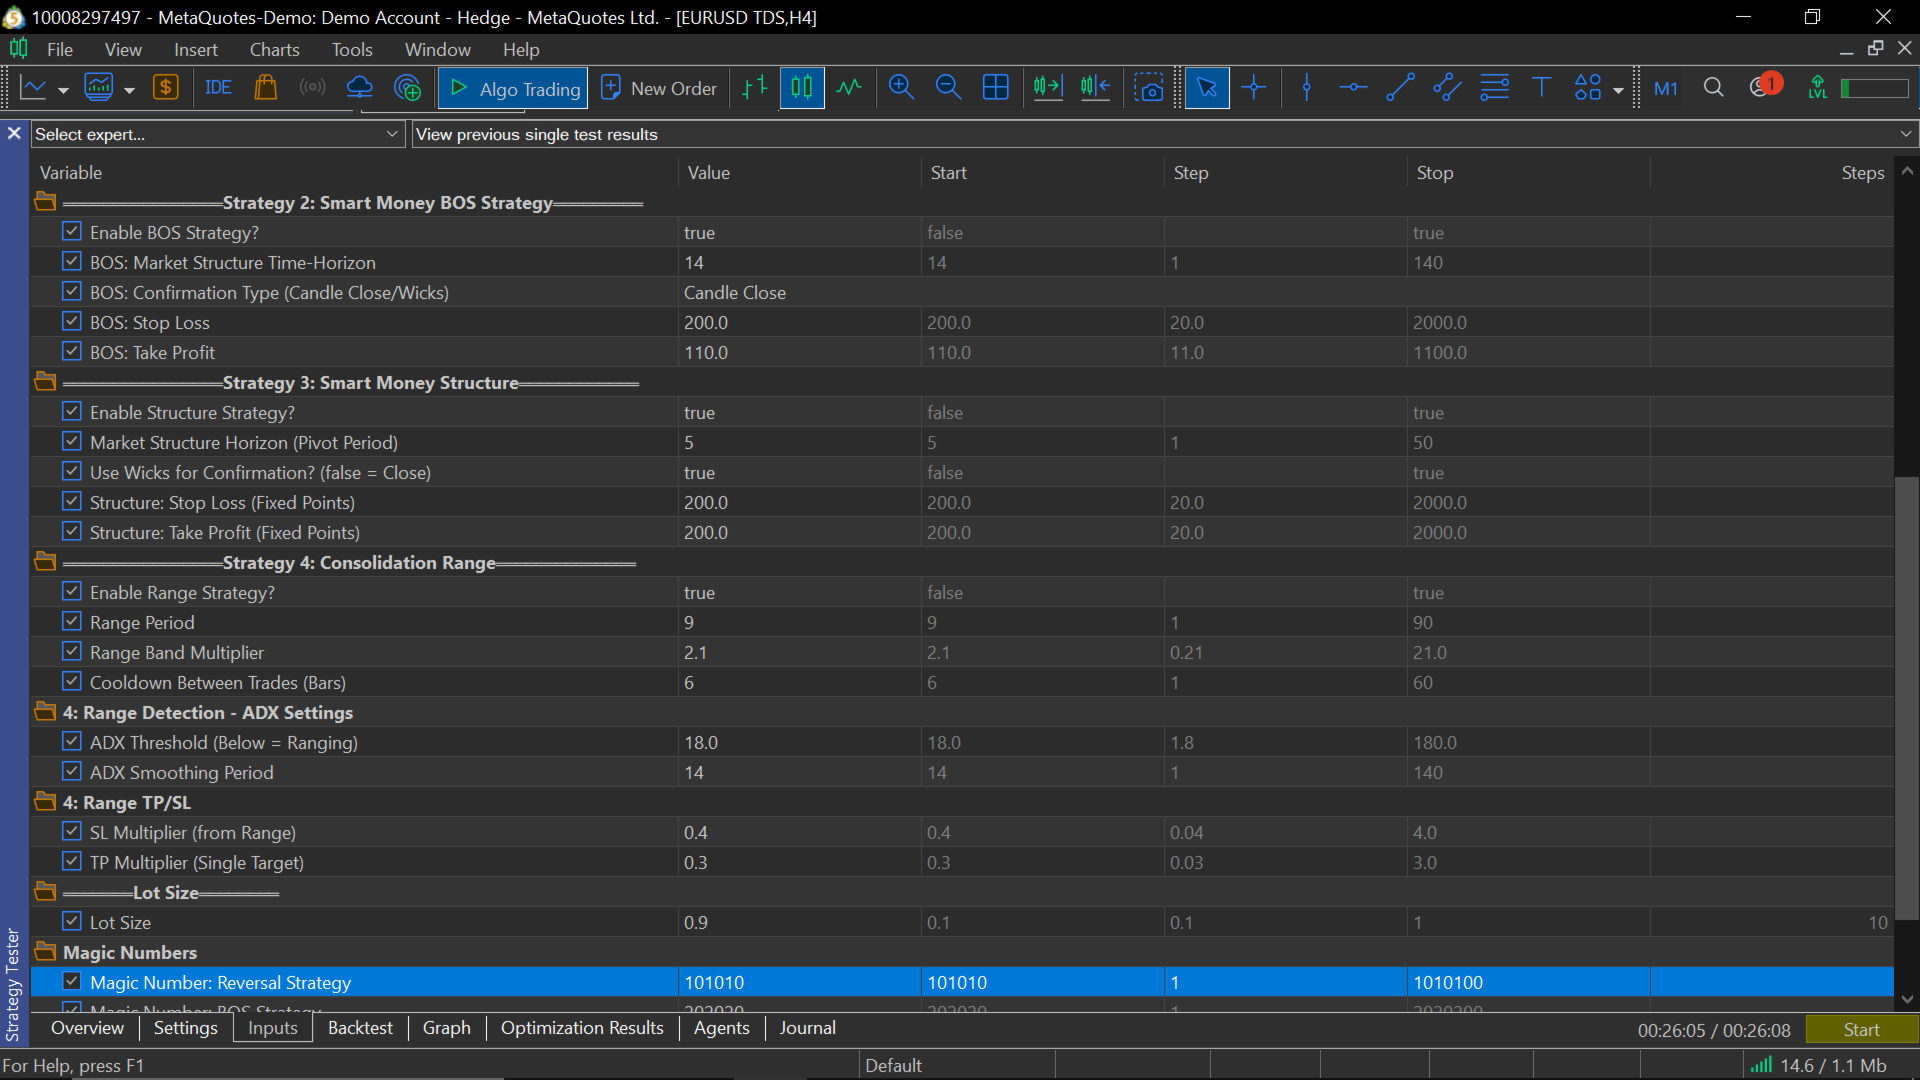Uncheck the Lot Size optimization checkbox
Image resolution: width=1920 pixels, height=1080 pixels.
(x=71, y=922)
